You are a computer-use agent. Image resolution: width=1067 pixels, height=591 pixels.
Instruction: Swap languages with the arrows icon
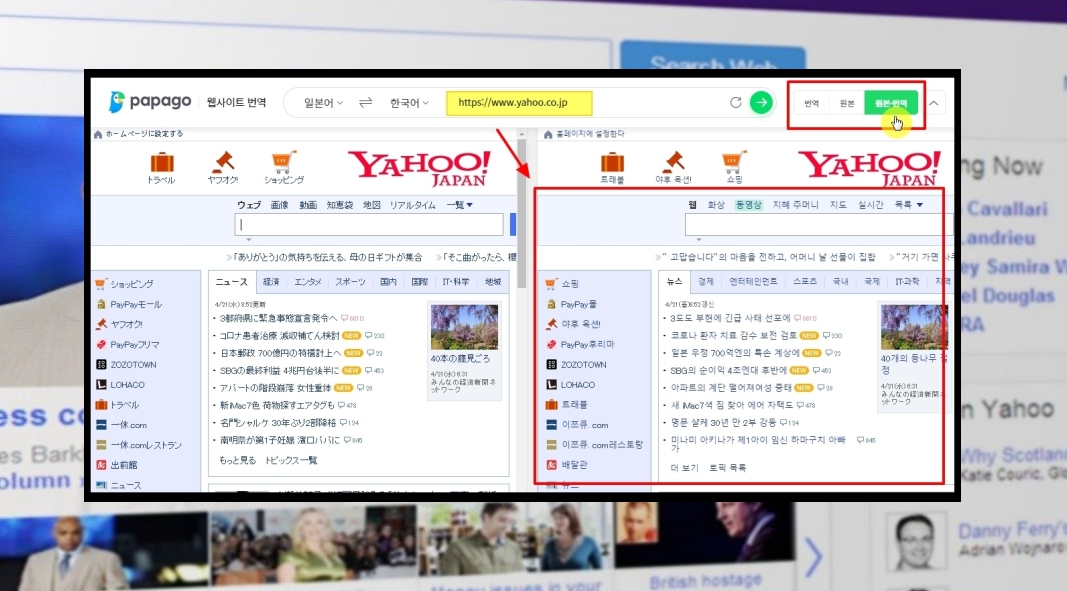click(x=365, y=103)
